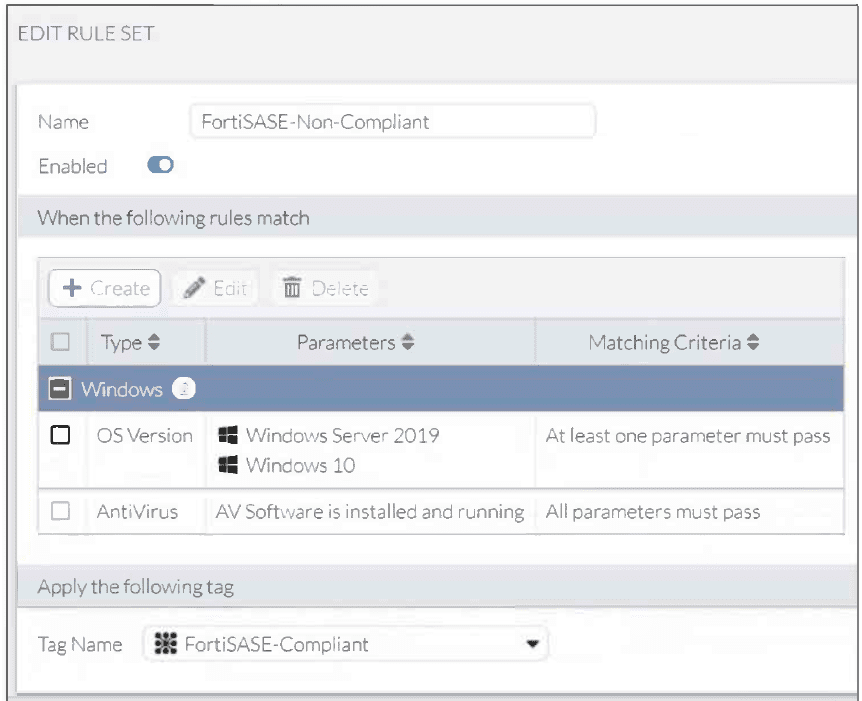The height and width of the screenshot is (701, 862).
Task: Sort by Matching Criteria arrows
Action: pos(753,342)
